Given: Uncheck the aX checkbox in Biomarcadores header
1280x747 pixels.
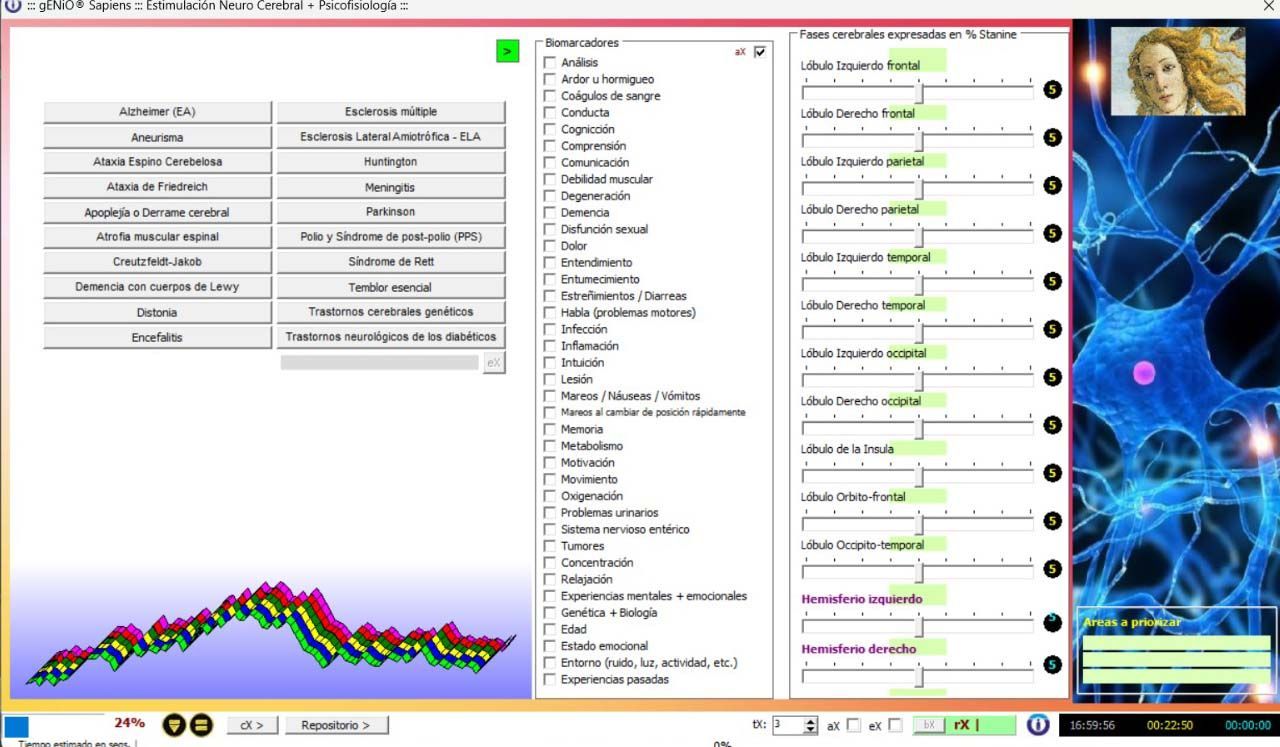Looking at the screenshot, I should click(760, 52).
